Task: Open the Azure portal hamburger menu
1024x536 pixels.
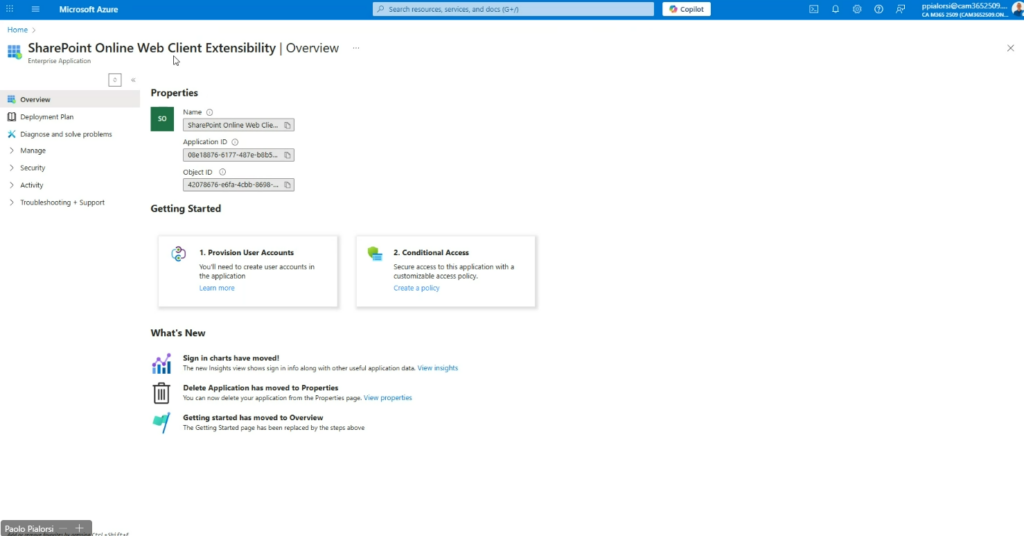Action: pos(35,9)
